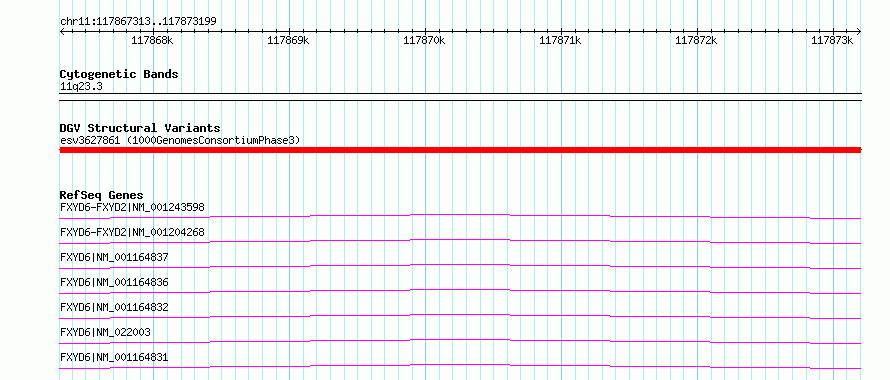
Task: Select the Cytogenetic Bands track title
Action: [119, 74]
